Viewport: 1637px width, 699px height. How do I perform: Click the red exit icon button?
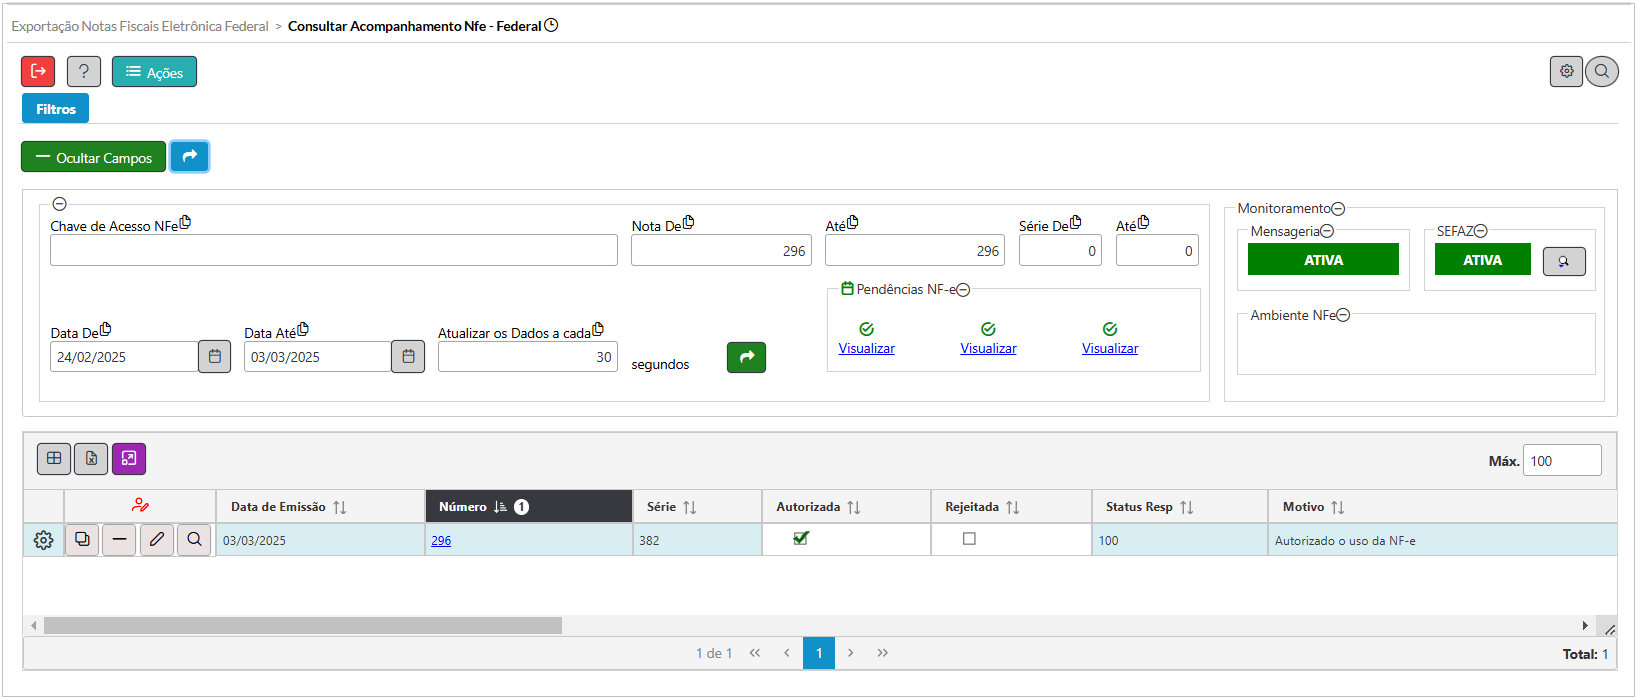(x=38, y=71)
